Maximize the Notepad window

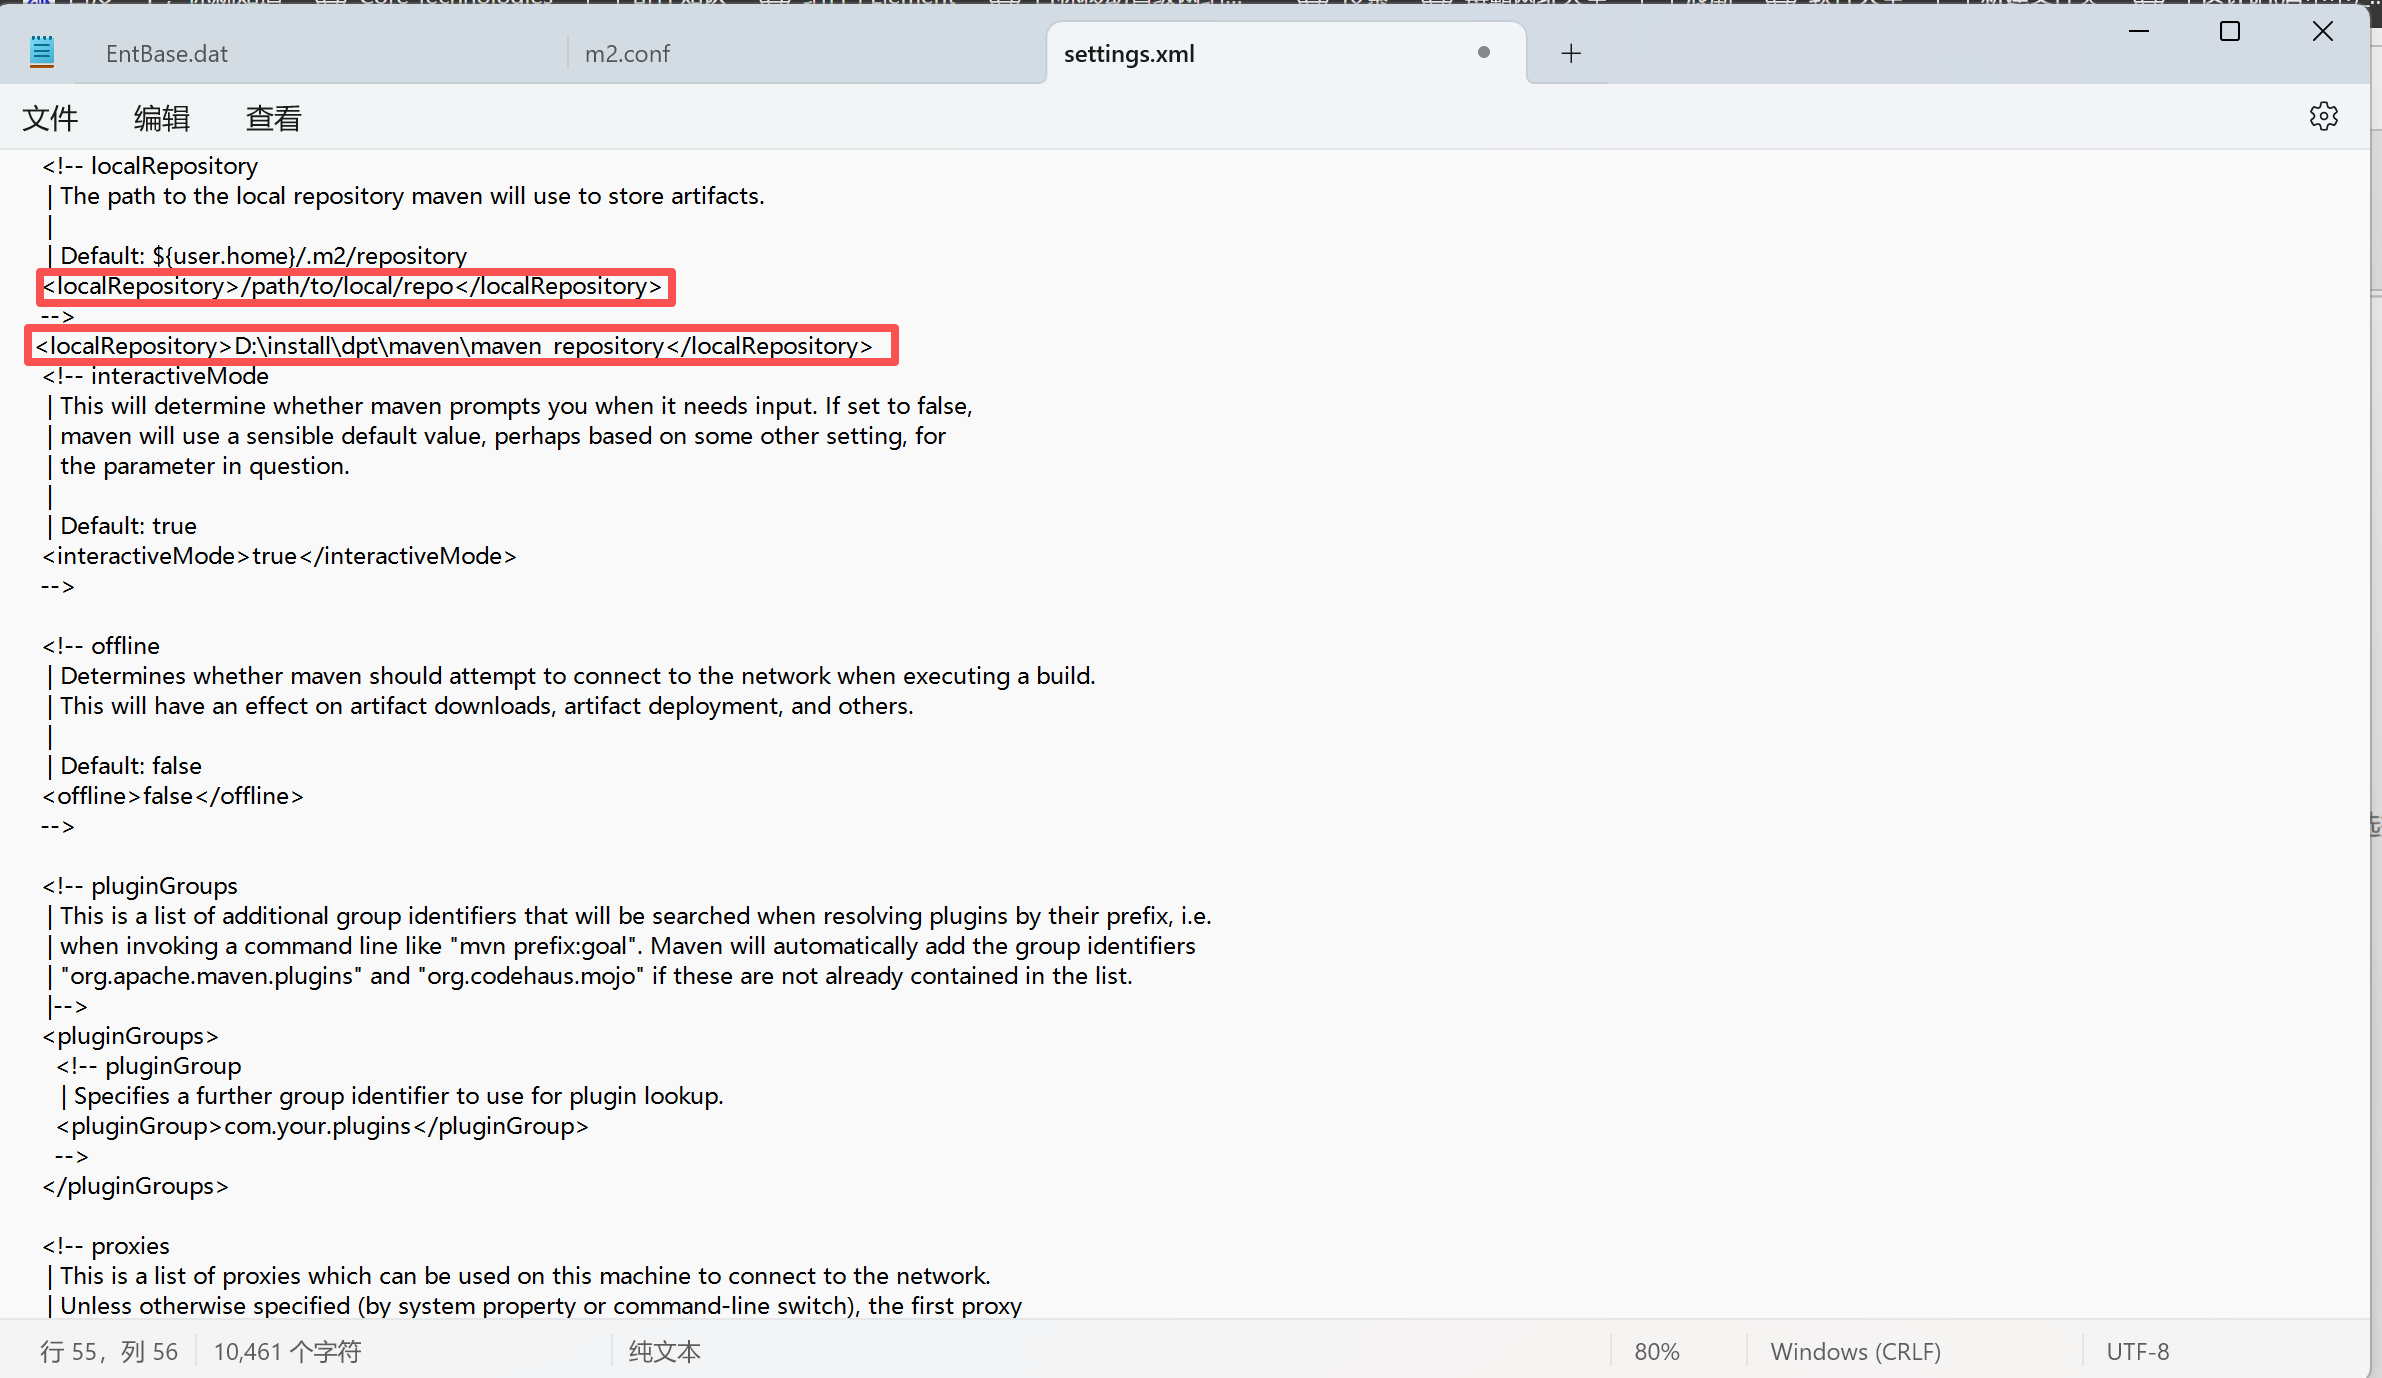click(x=2229, y=31)
